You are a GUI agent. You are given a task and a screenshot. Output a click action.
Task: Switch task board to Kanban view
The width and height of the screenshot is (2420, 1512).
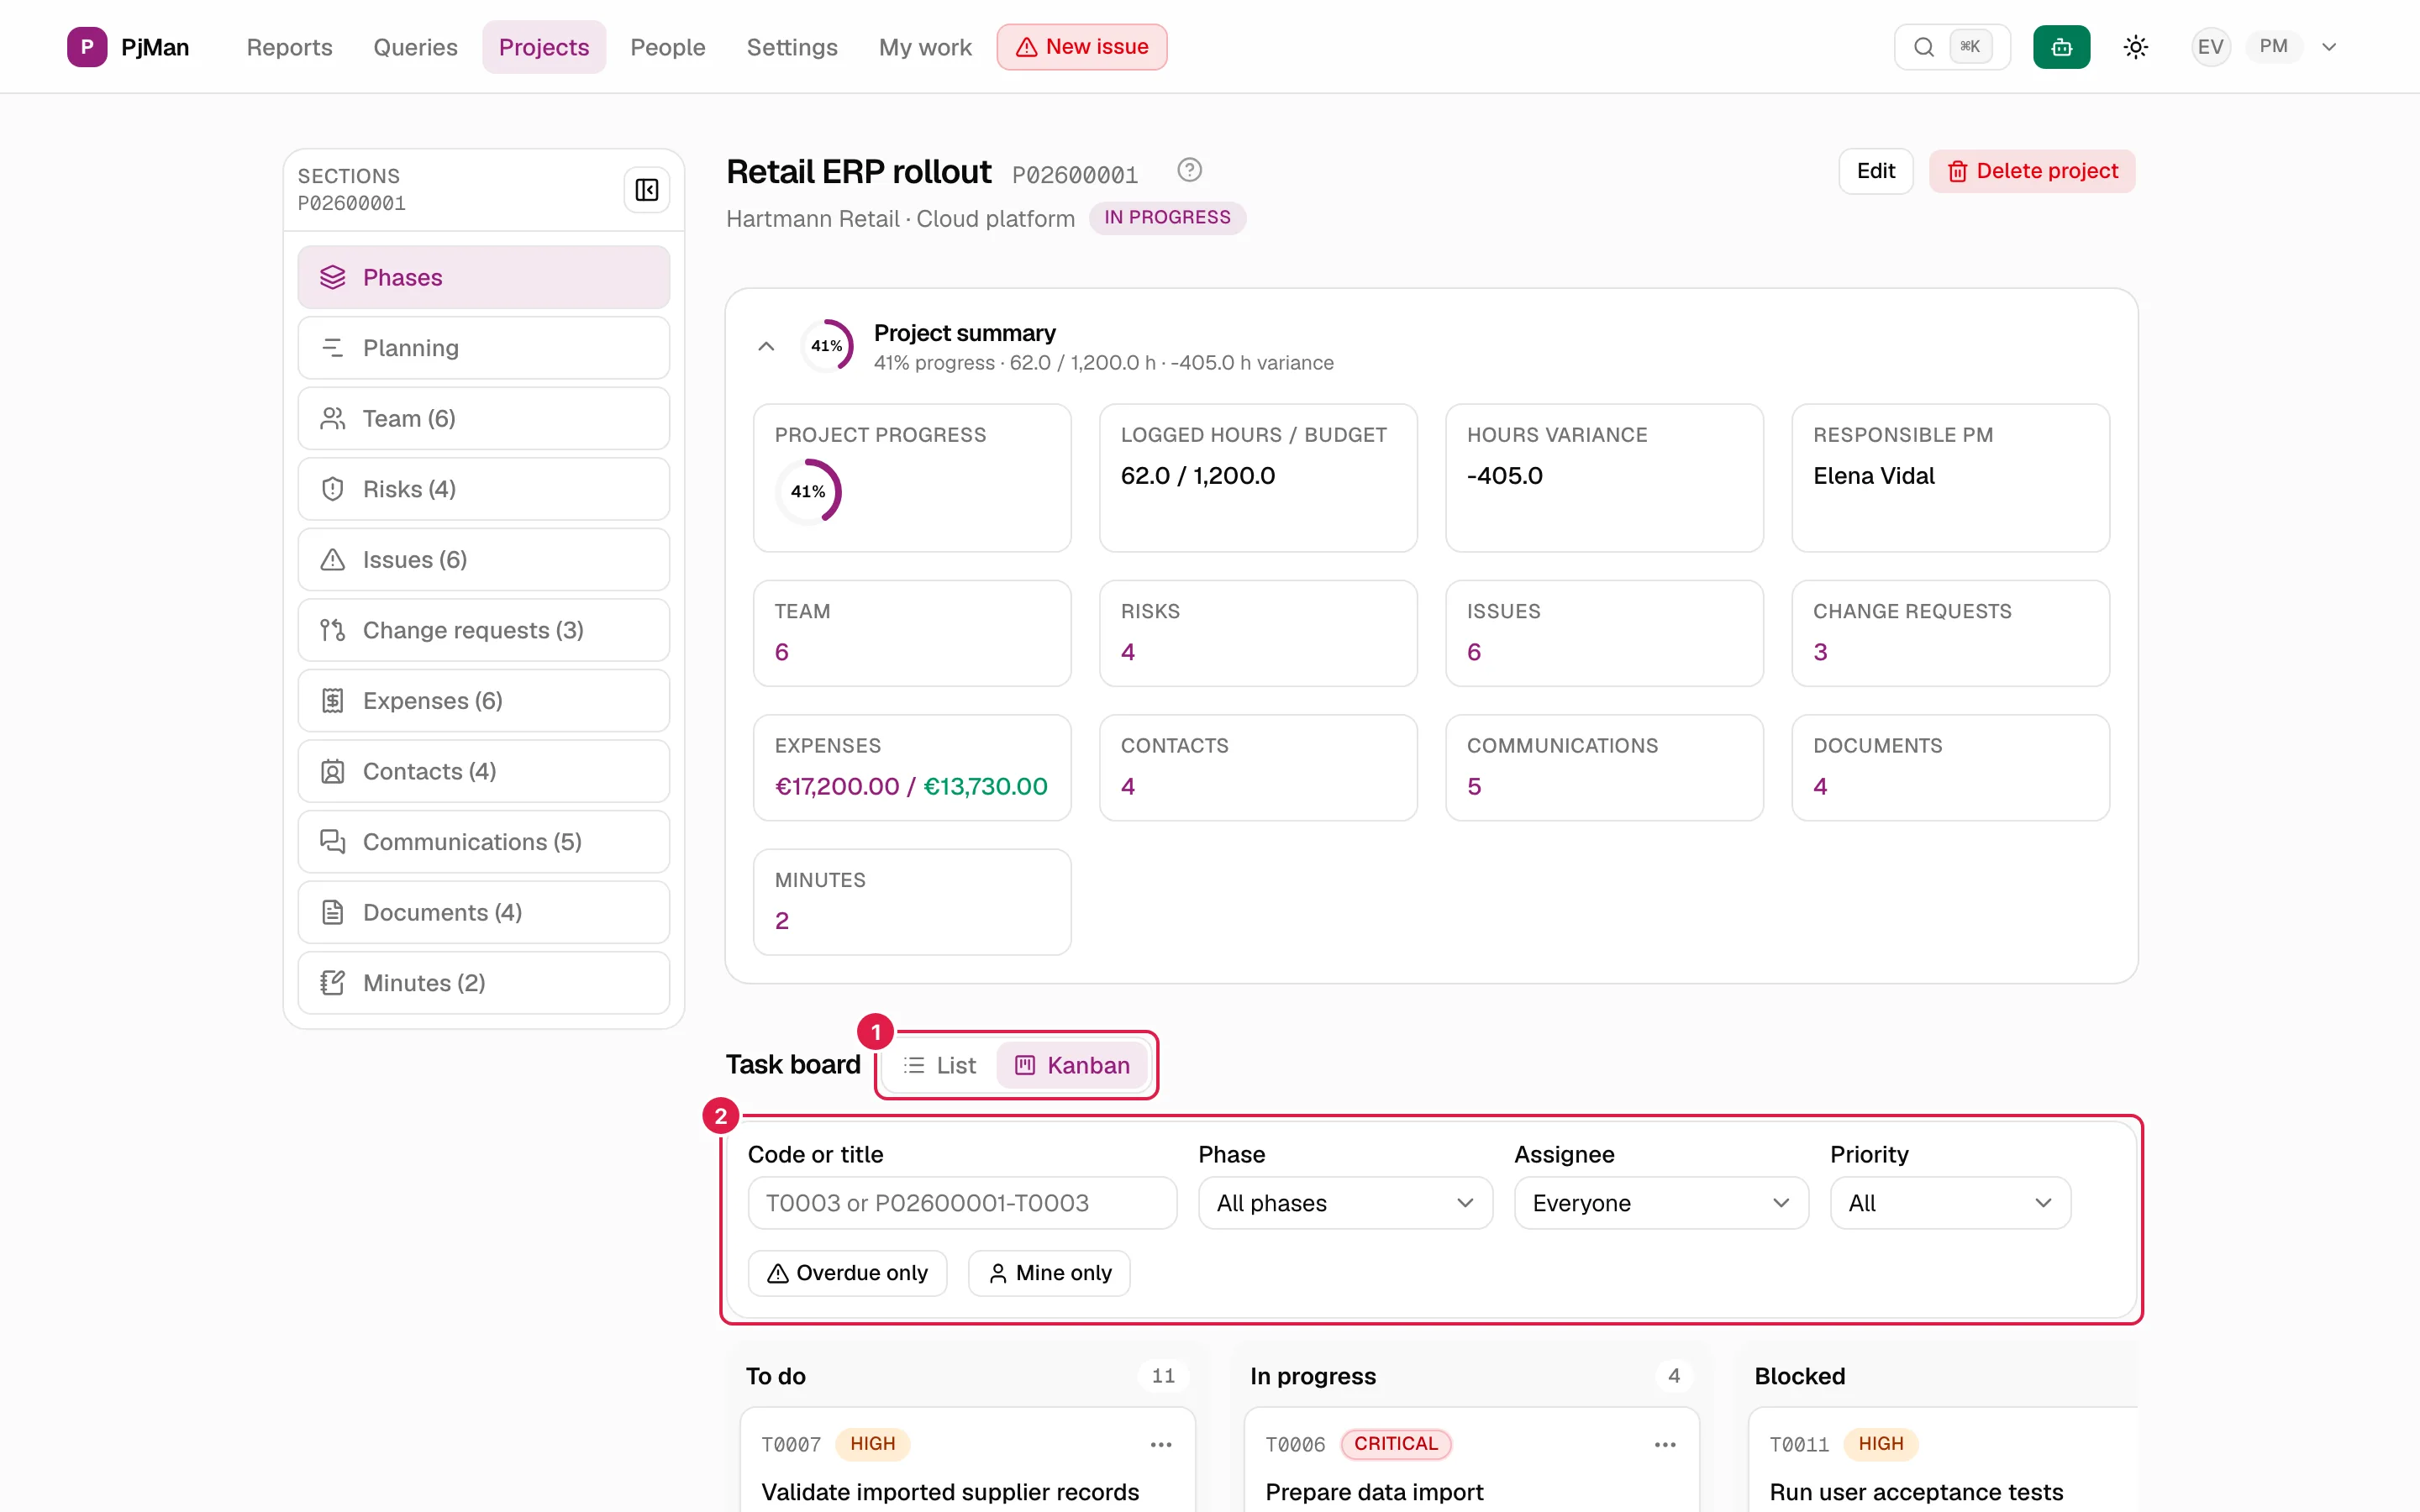coord(1072,1065)
